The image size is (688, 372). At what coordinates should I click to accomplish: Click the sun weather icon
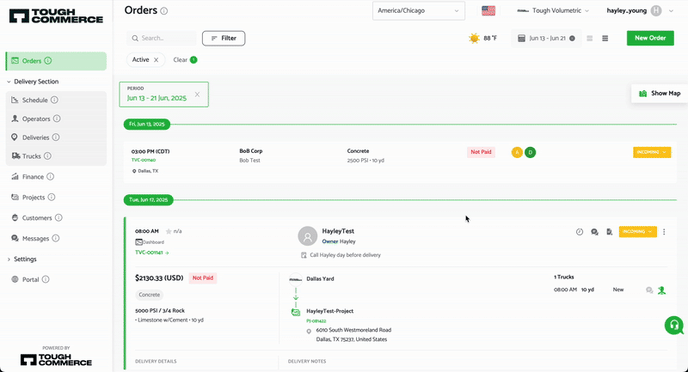(474, 38)
